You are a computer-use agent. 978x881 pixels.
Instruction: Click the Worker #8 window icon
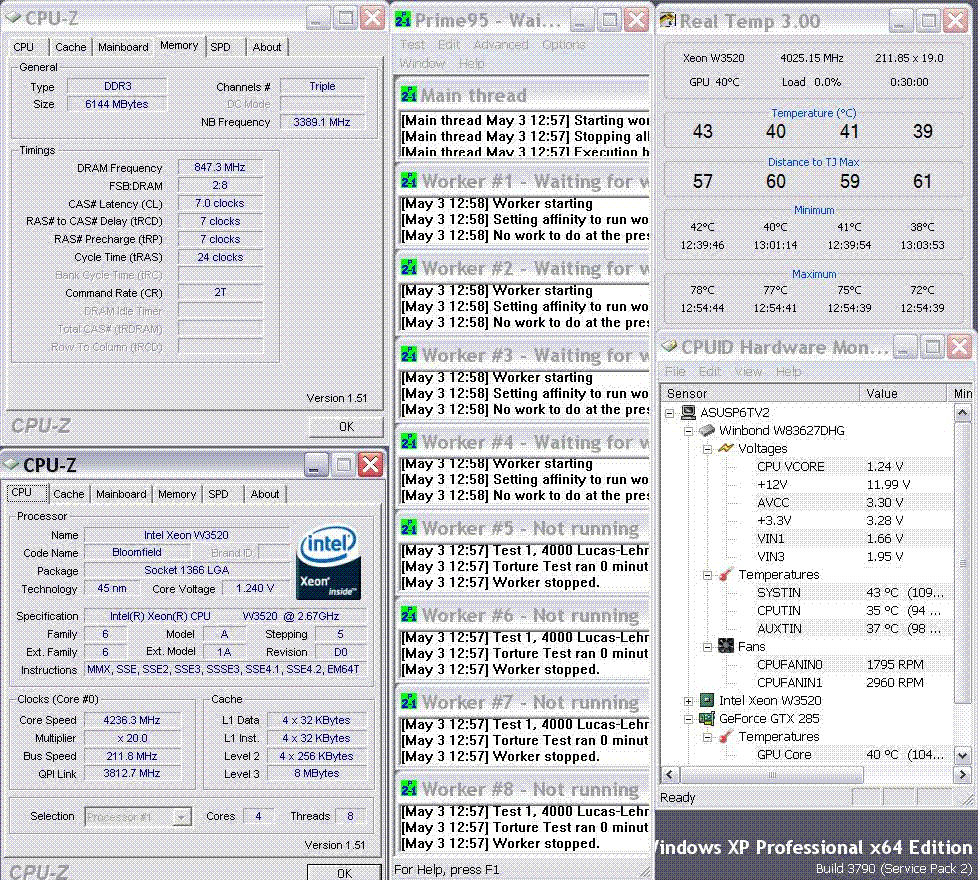[409, 788]
